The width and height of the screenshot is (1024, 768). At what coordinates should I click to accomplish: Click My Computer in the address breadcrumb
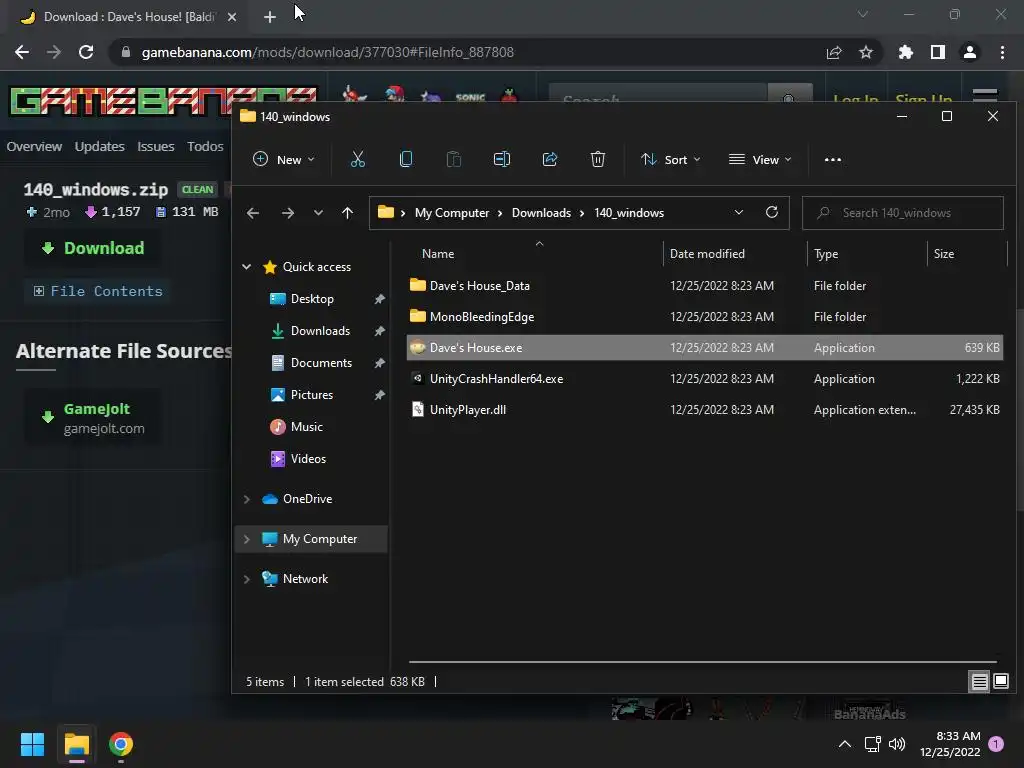click(x=452, y=213)
